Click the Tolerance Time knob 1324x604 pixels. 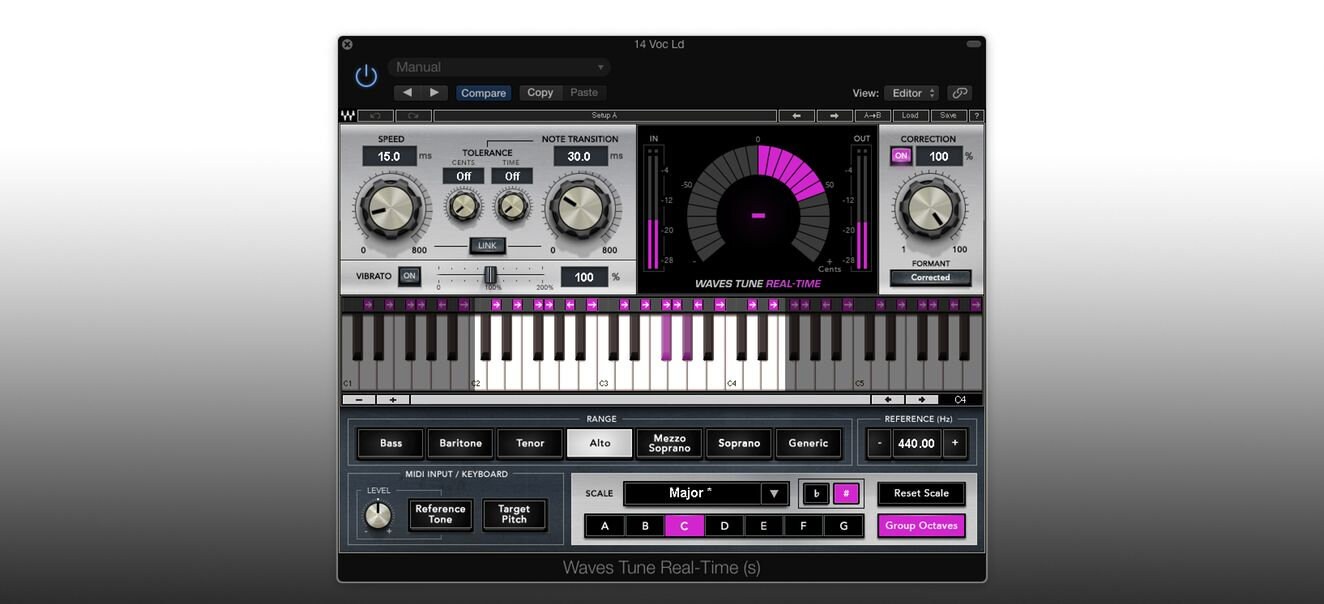[x=512, y=206]
